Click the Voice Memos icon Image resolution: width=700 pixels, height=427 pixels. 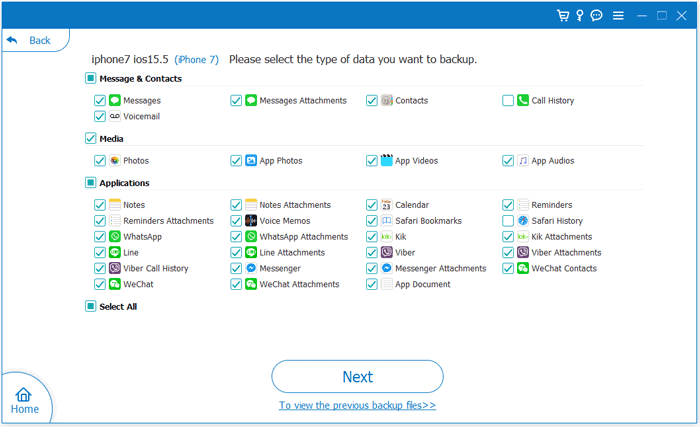click(x=251, y=221)
